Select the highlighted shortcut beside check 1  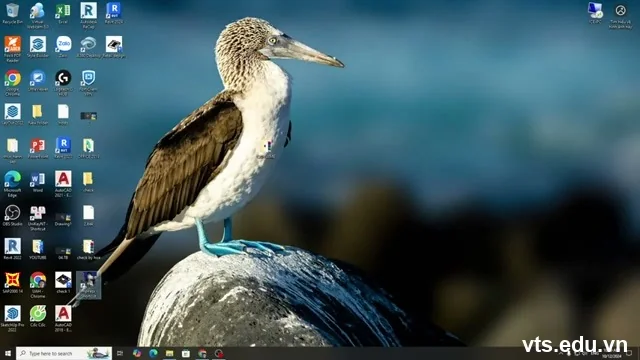click(x=89, y=285)
